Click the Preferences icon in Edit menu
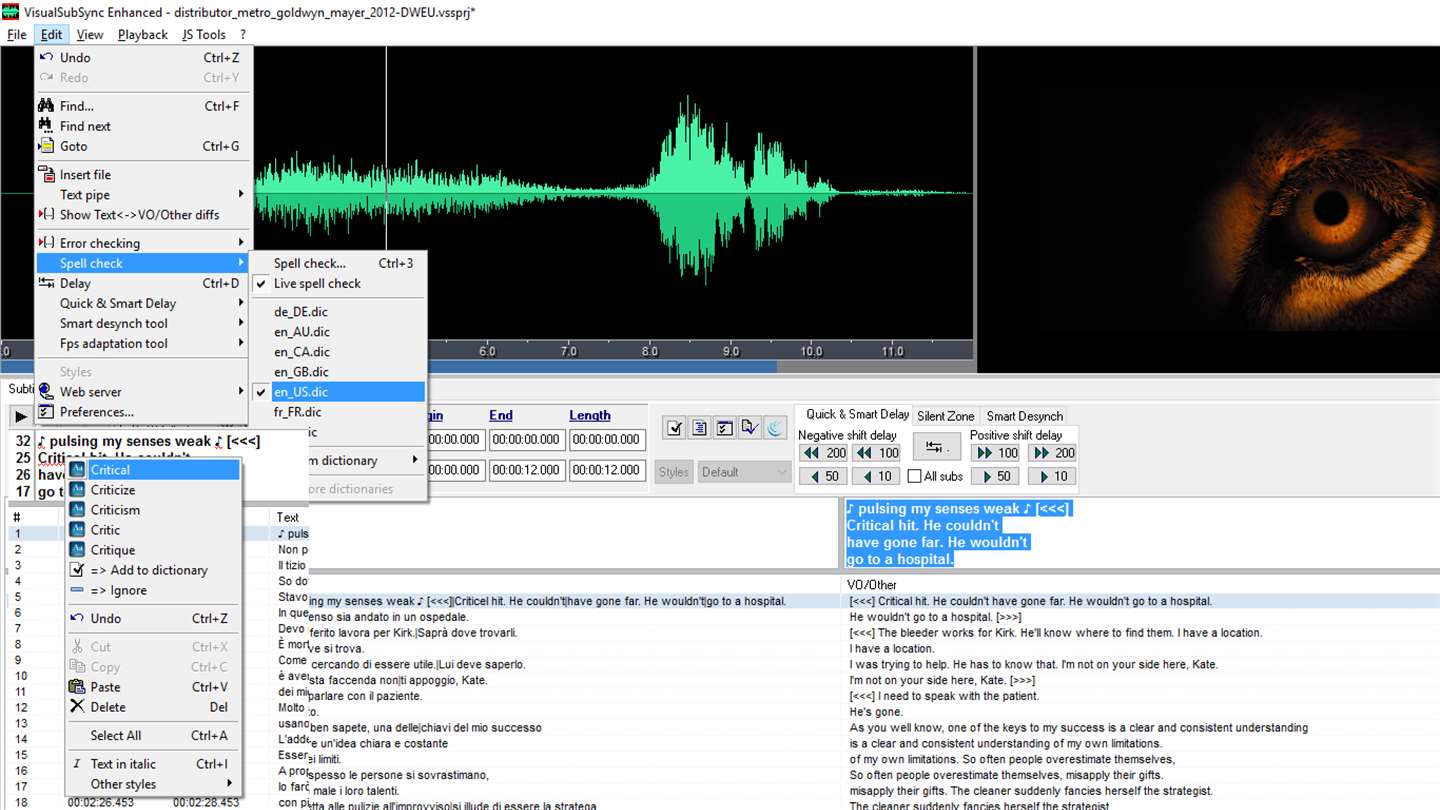 click(x=46, y=412)
